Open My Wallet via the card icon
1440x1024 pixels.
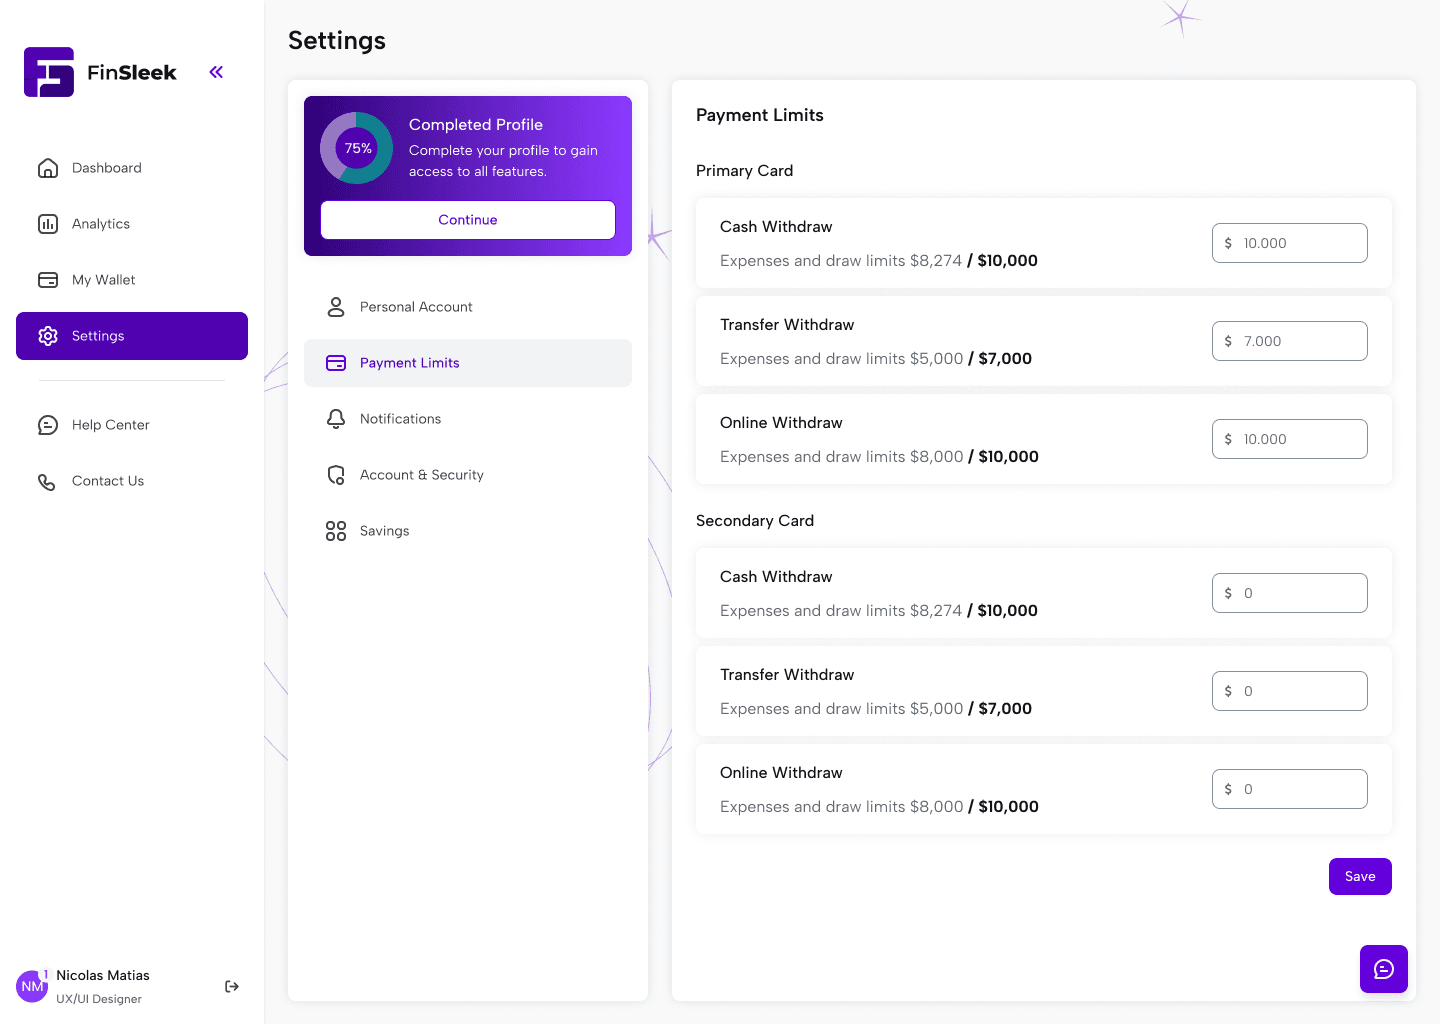click(x=48, y=280)
